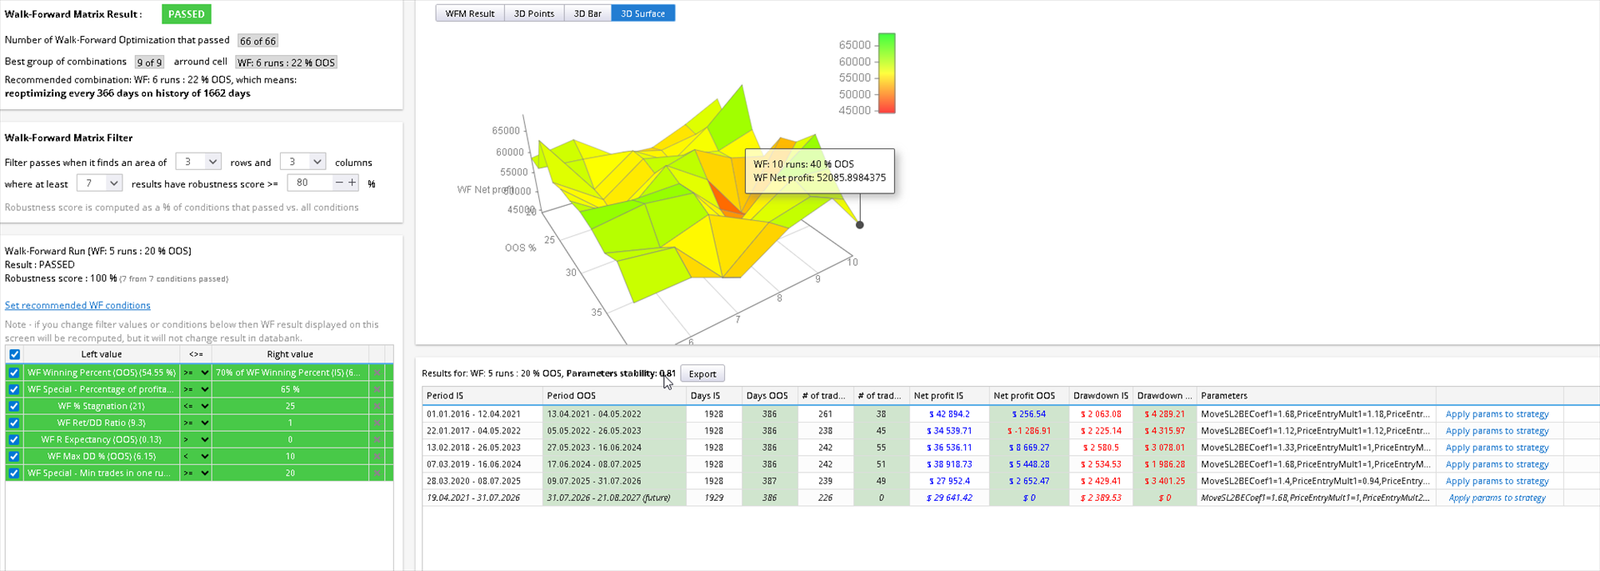This screenshot has height=571, width=1600.
Task: Delete the WF Ret/DD Ratio condition
Action: [377, 423]
